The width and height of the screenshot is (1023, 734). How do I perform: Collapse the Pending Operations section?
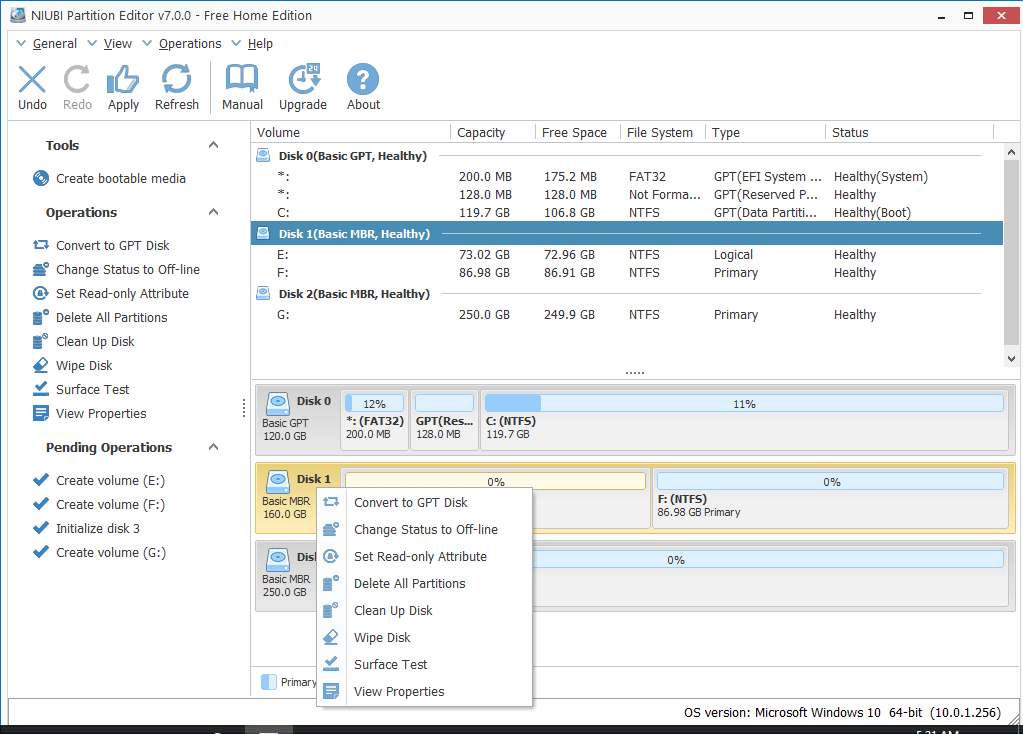(x=212, y=447)
